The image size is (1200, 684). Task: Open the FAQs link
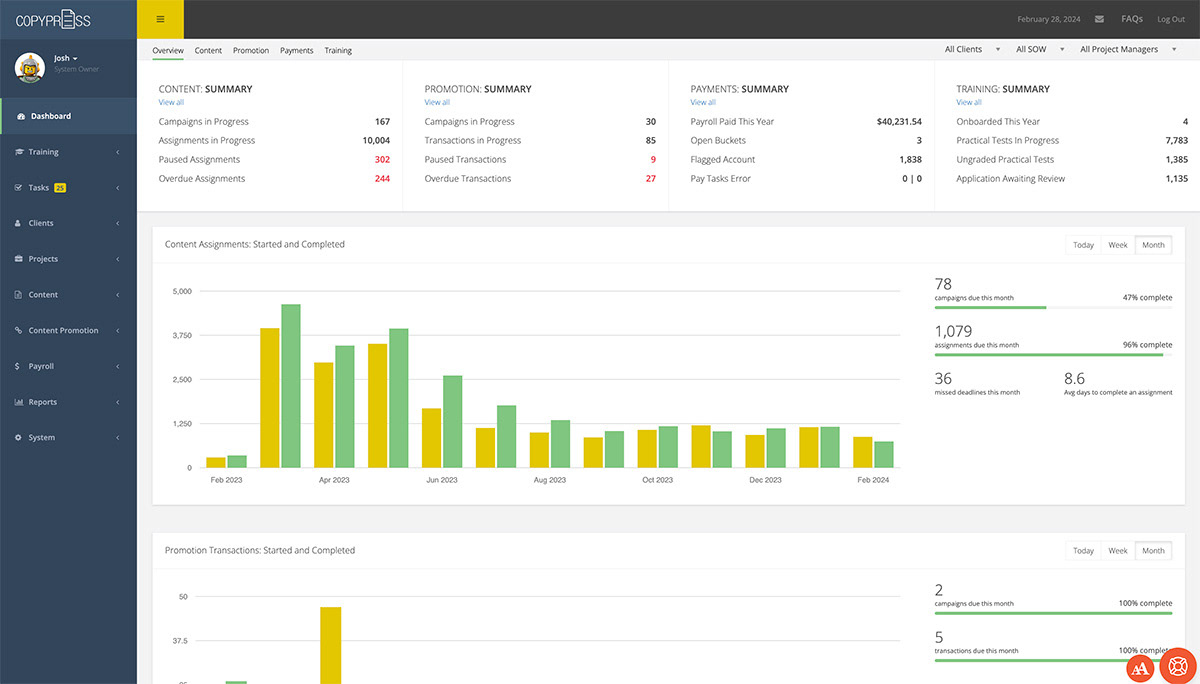coord(1132,19)
